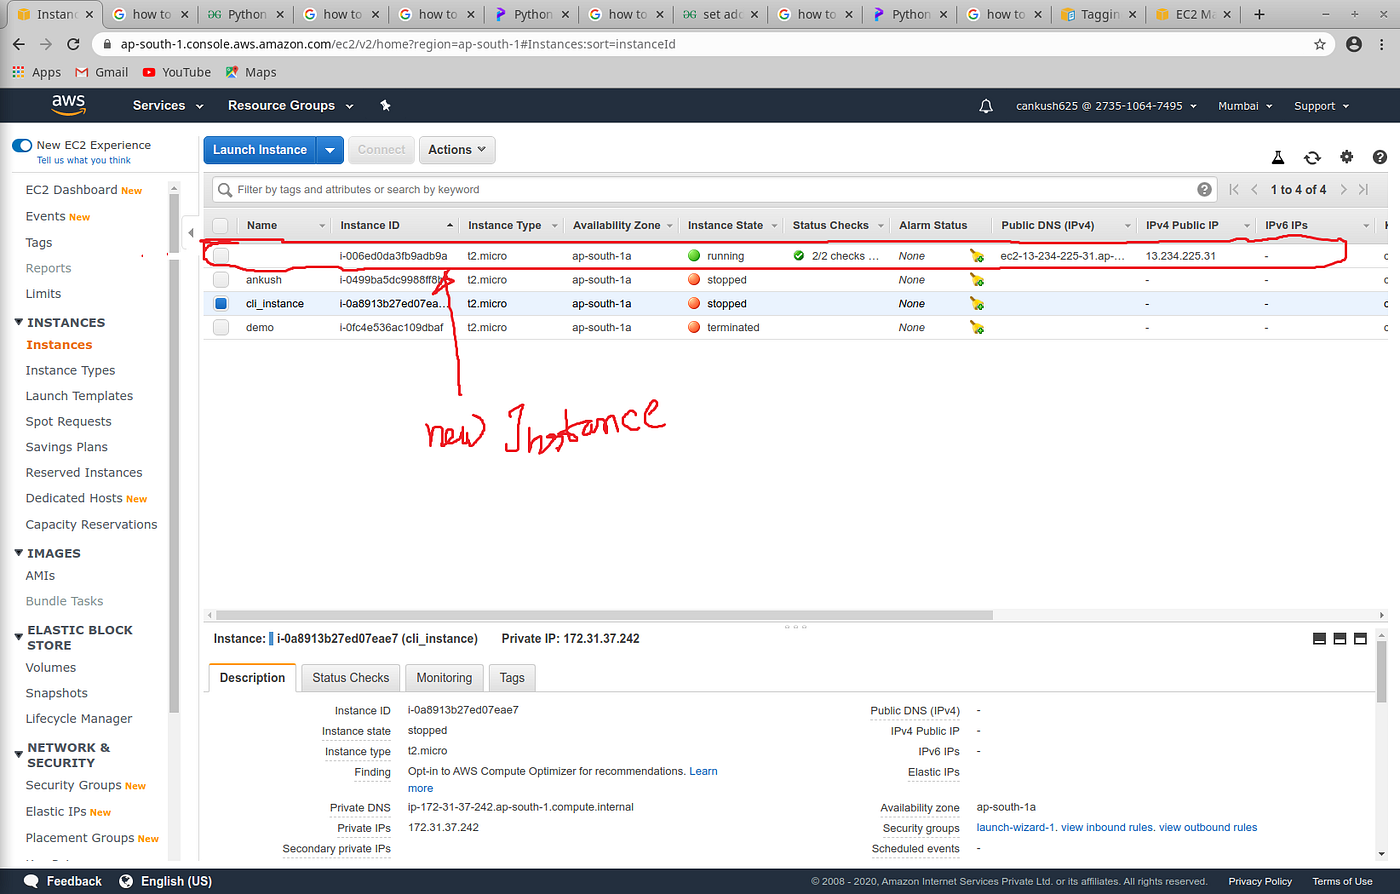The height and width of the screenshot is (894, 1400).
Task: Go to last page of results
Action: [x=1363, y=189]
